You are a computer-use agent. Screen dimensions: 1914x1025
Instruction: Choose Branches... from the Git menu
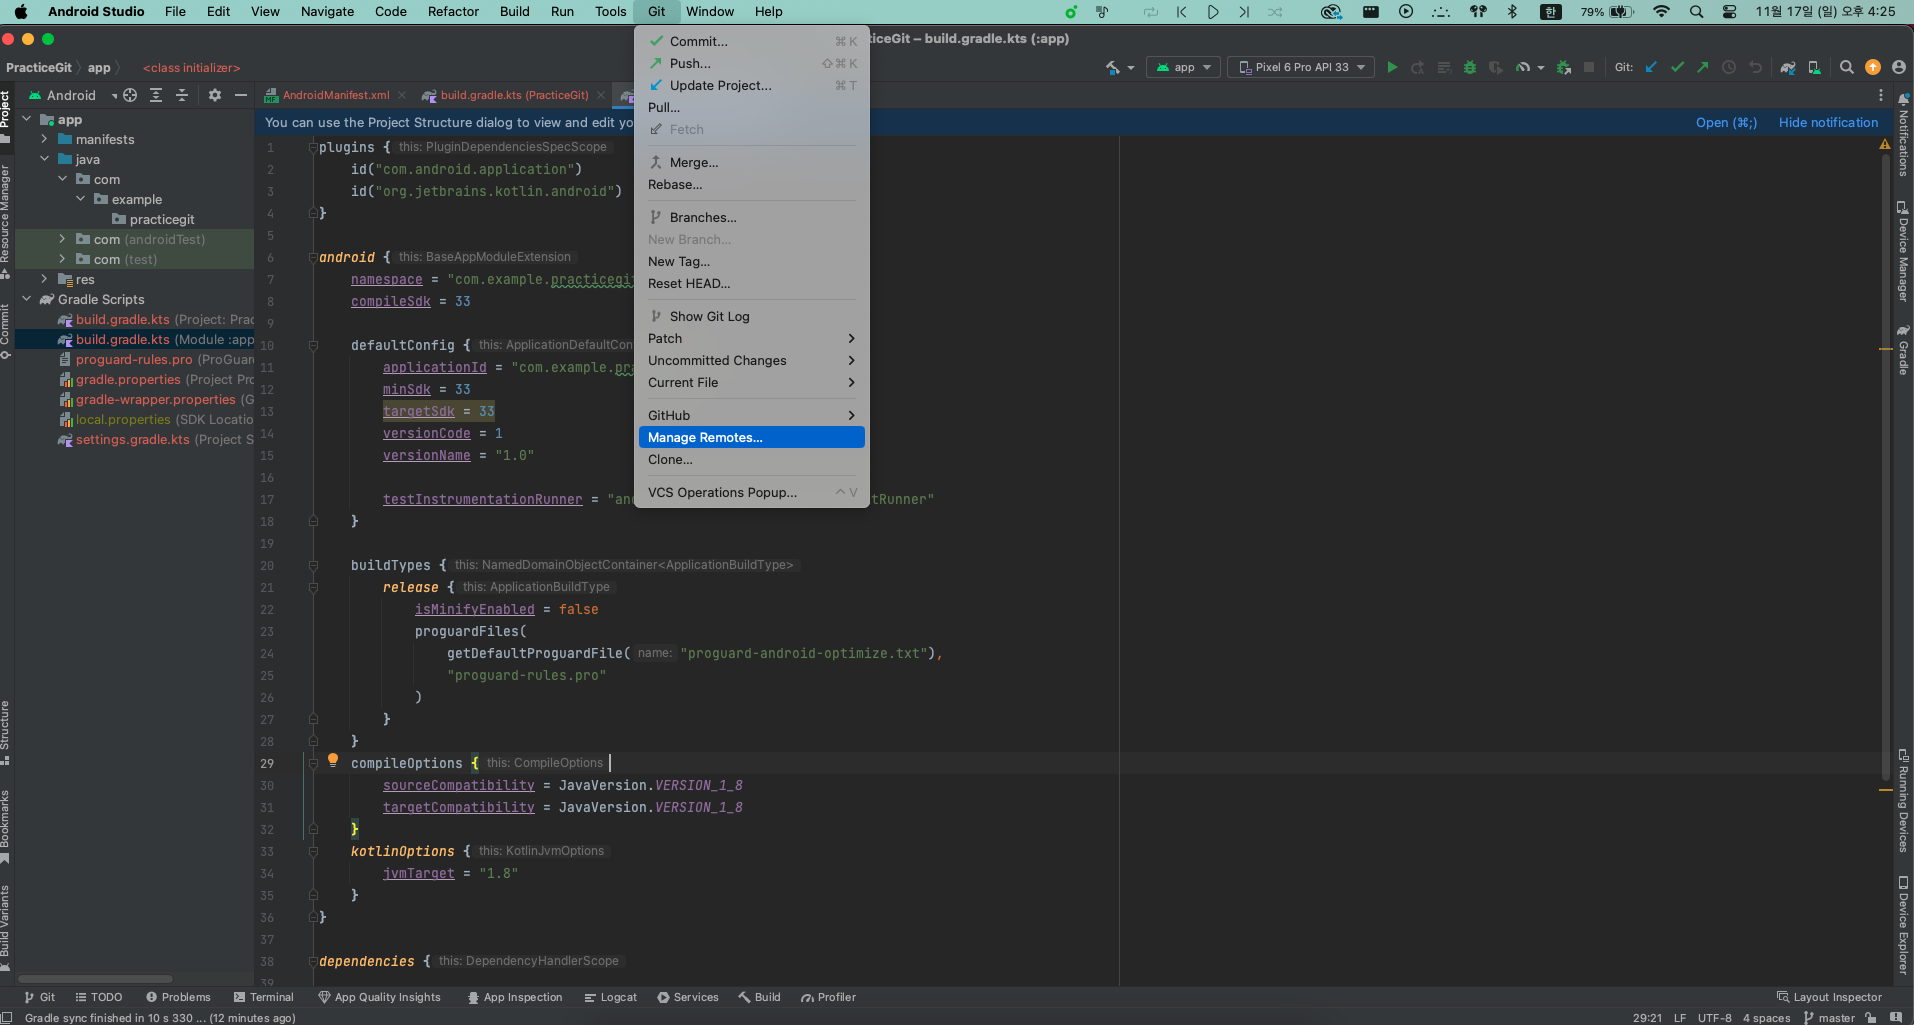[x=751, y=217]
